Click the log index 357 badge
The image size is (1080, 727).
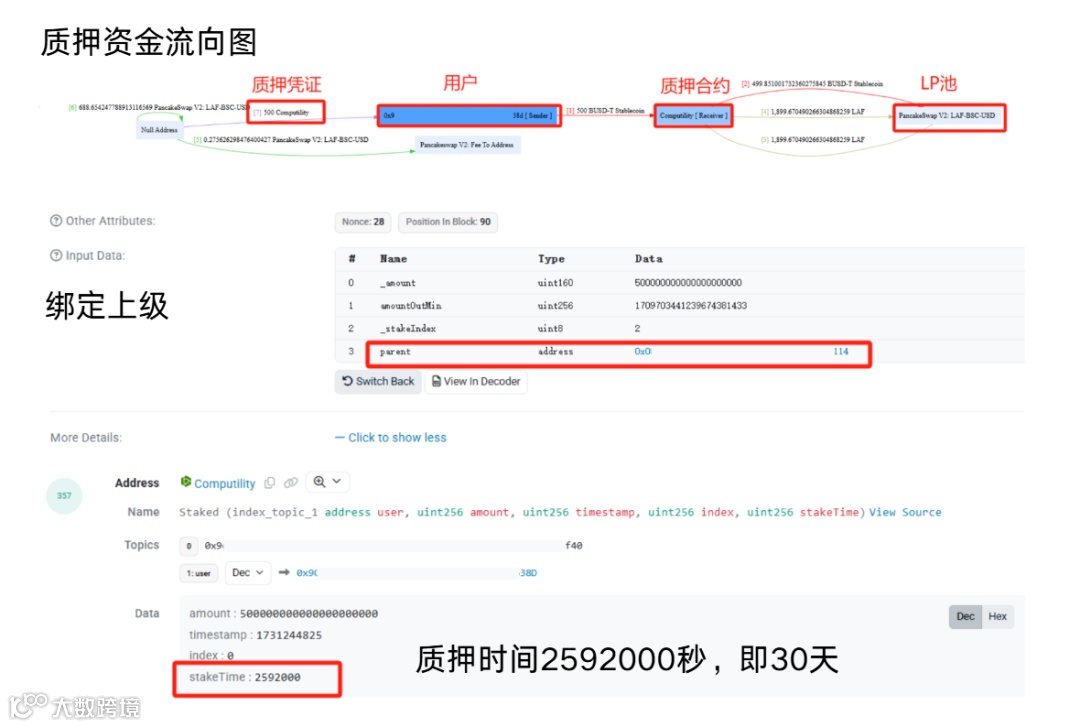(64, 495)
